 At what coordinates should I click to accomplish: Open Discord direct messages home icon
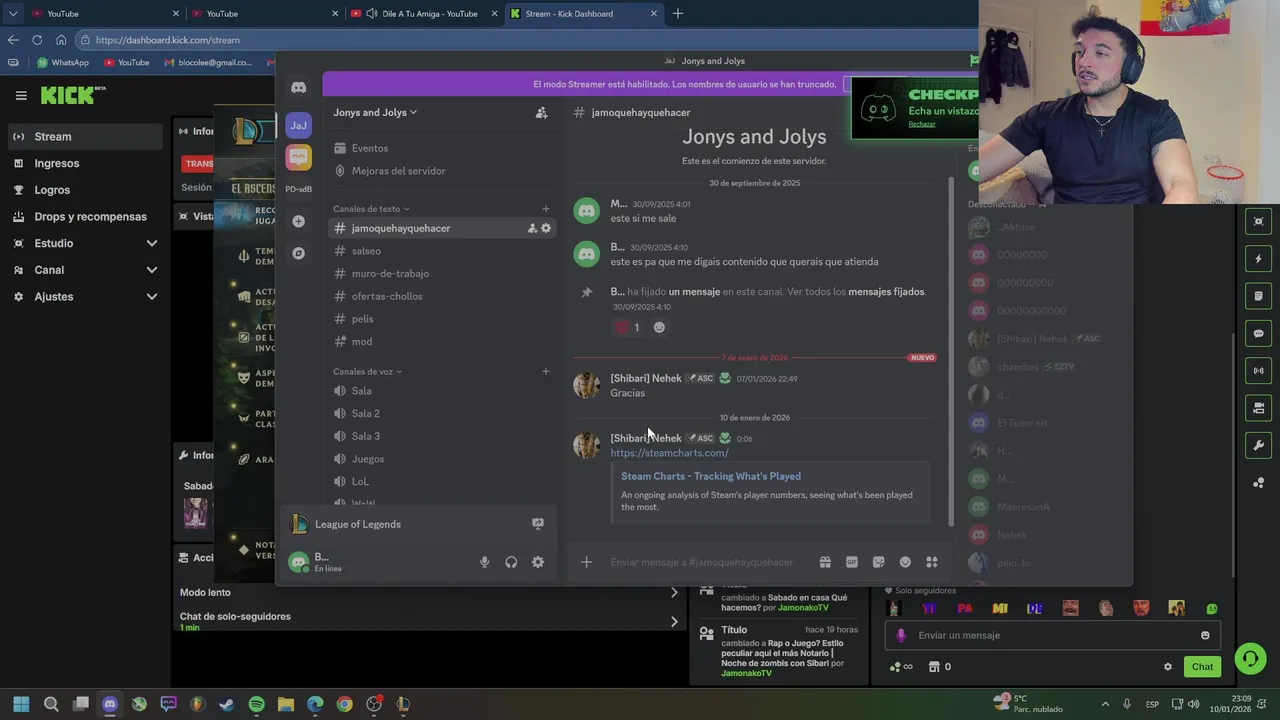pyautogui.click(x=298, y=88)
